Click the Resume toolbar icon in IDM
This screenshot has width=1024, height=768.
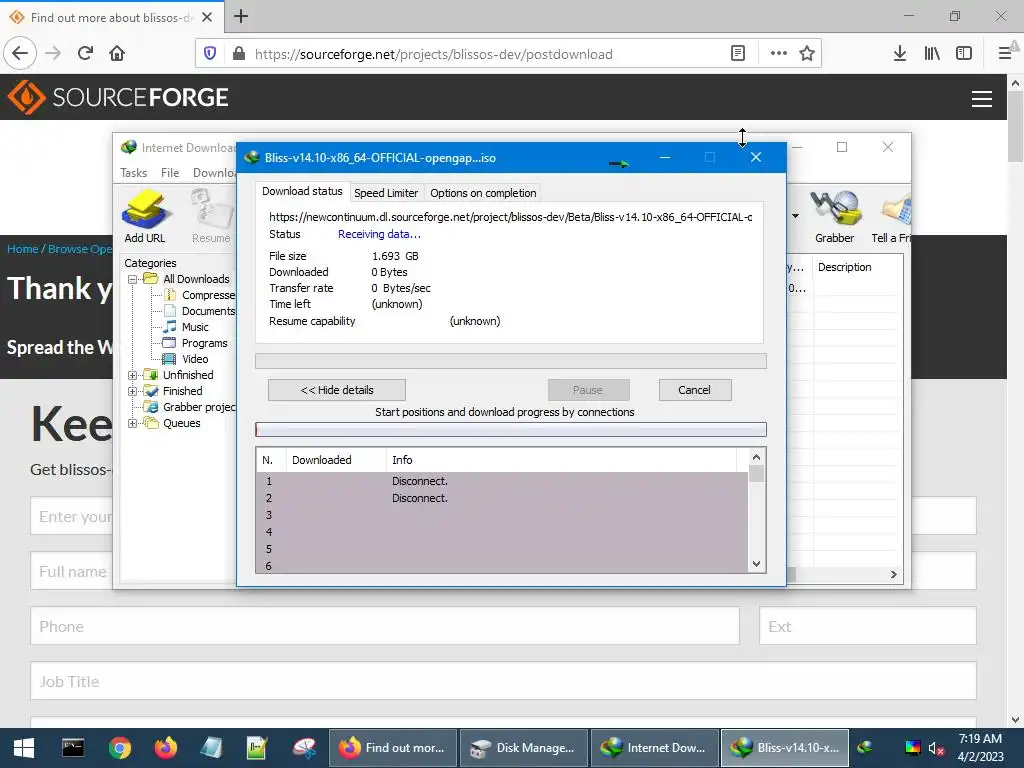212,216
